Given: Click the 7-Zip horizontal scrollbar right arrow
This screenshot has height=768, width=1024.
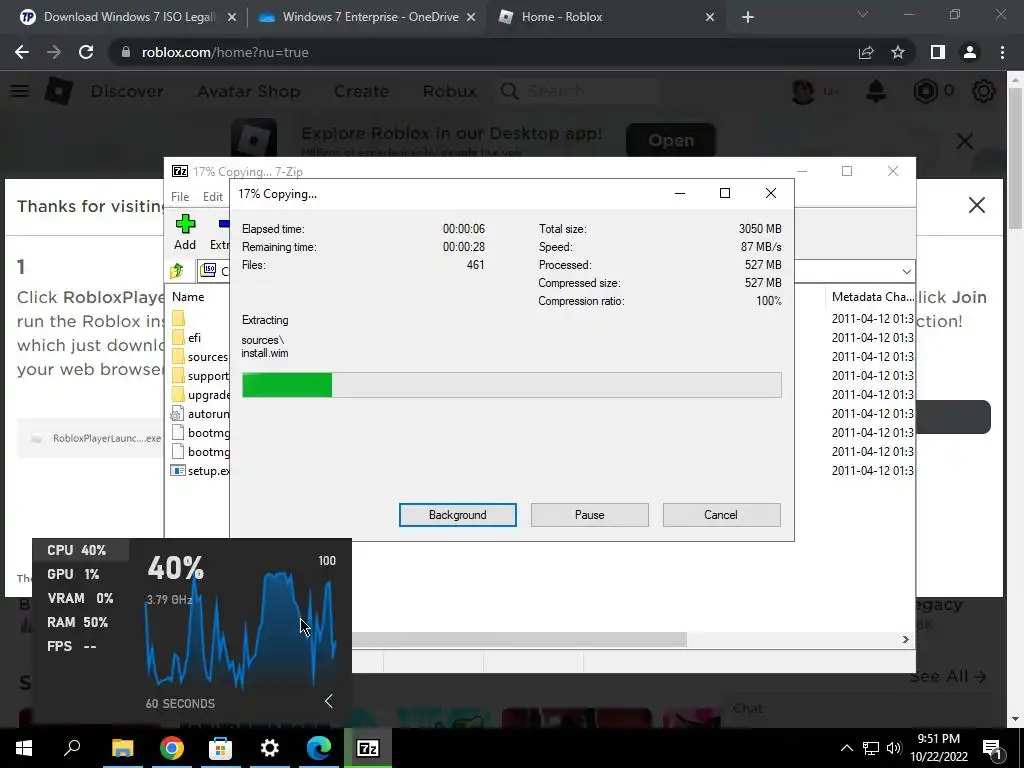Looking at the screenshot, I should click(905, 639).
